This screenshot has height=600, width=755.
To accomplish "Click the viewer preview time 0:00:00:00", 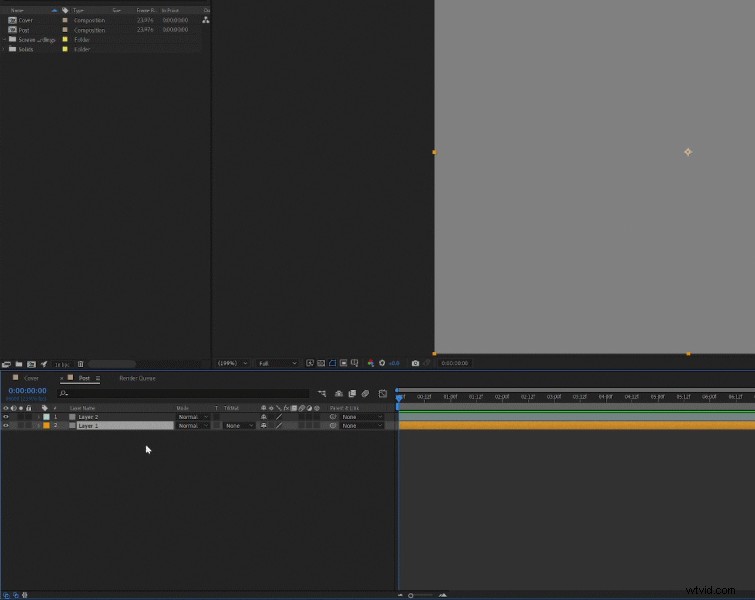I will (454, 363).
